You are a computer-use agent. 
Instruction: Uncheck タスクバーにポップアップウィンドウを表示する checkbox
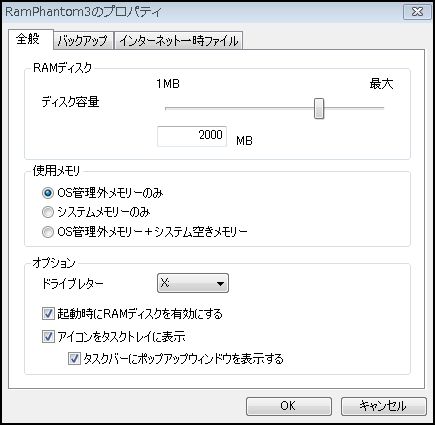coord(74,359)
